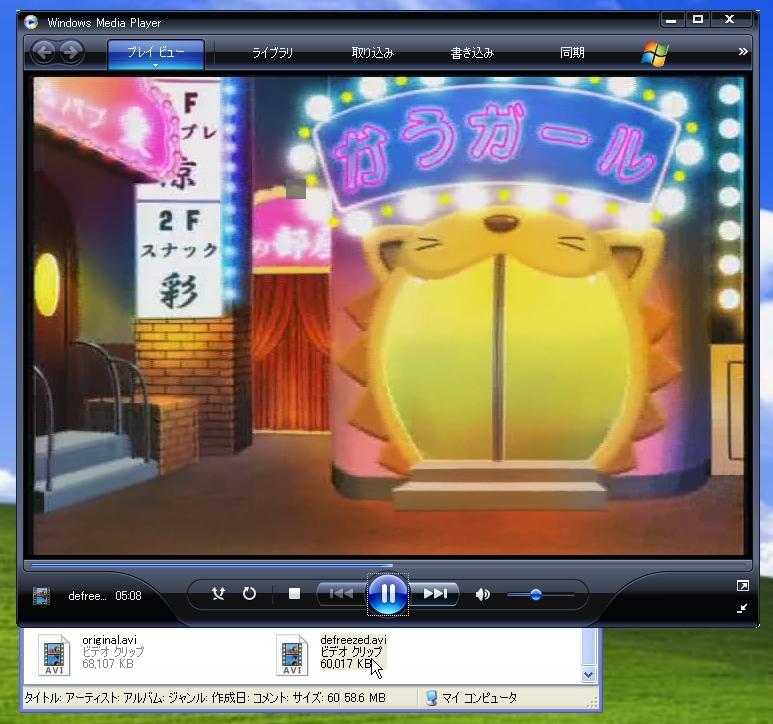773x724 pixels.
Task: Toggle shuffle mode
Action: [218, 594]
